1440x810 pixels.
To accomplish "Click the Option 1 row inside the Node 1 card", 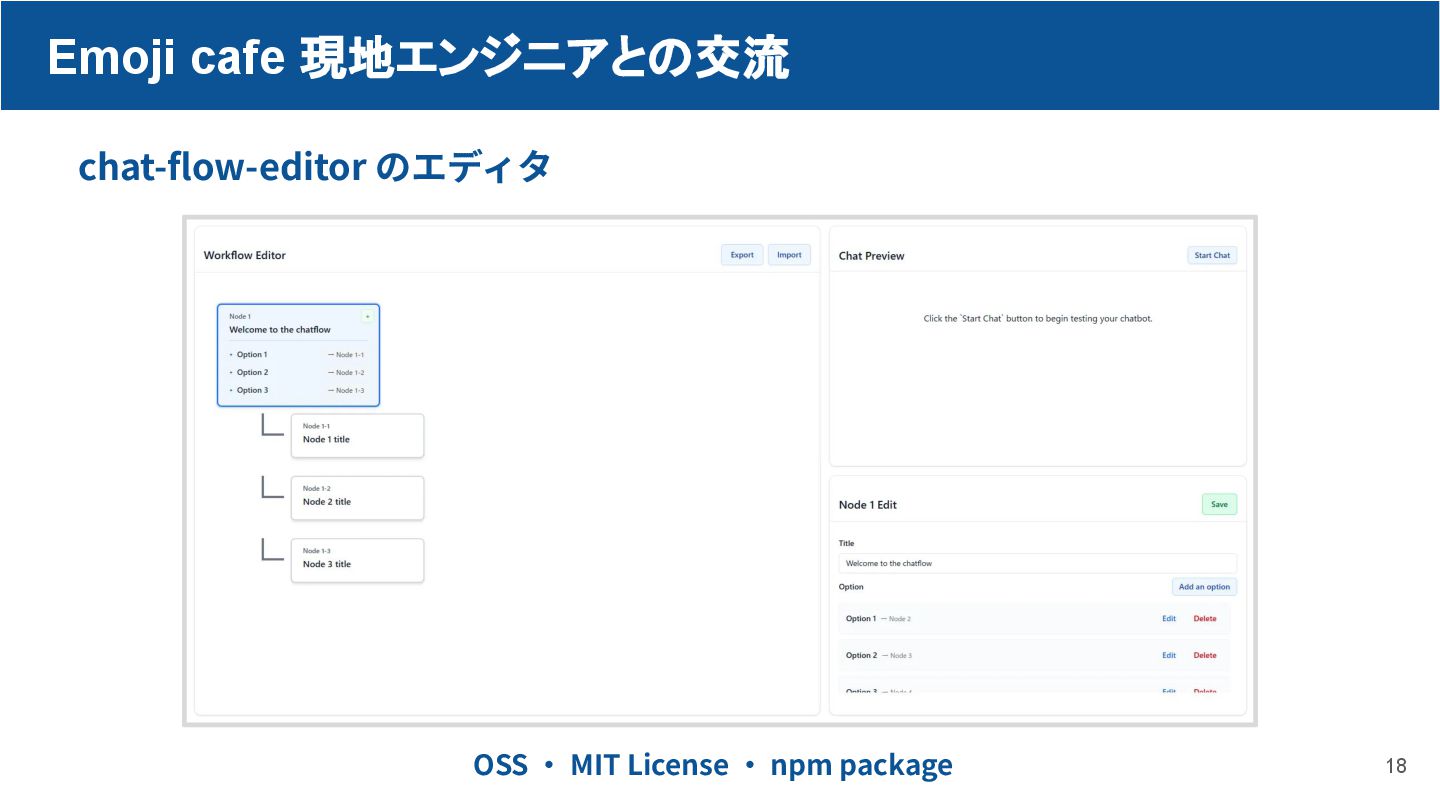I will click(298, 355).
